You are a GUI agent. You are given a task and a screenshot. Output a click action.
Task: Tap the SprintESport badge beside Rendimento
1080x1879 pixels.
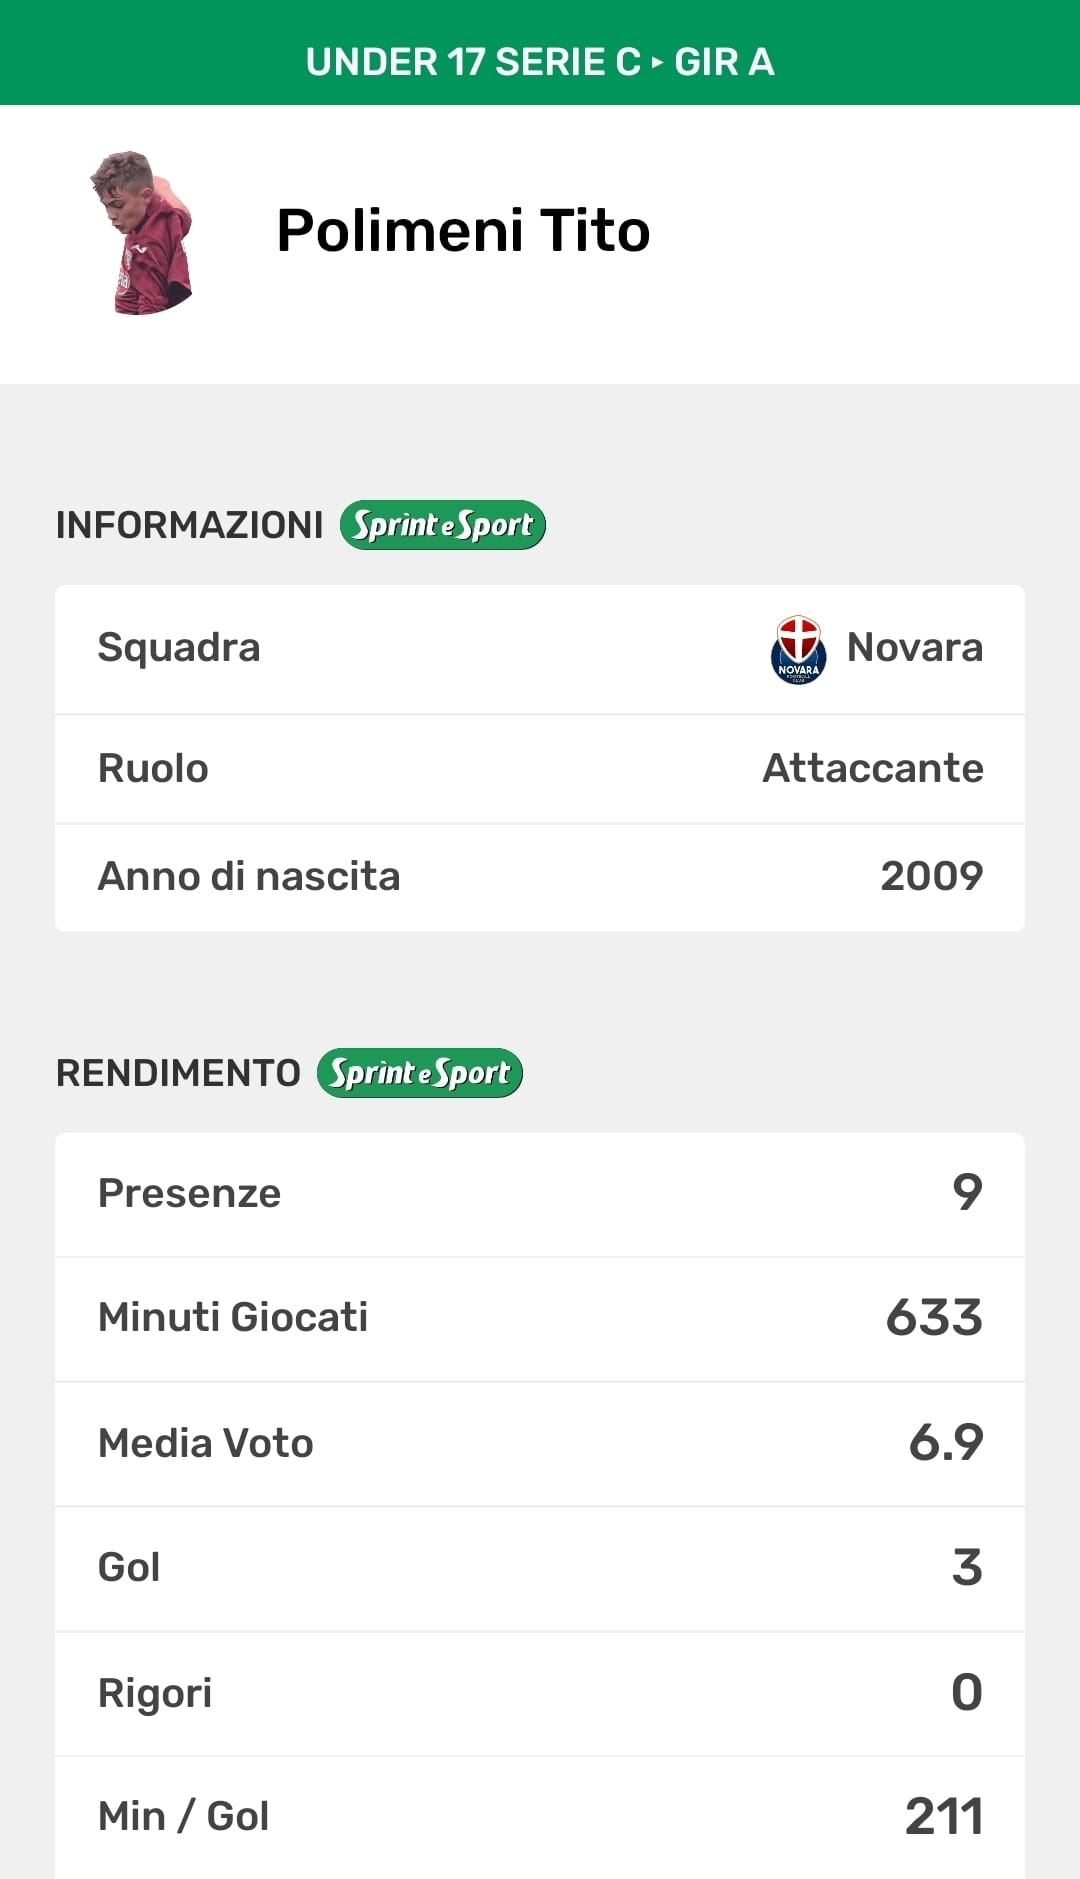(420, 1073)
